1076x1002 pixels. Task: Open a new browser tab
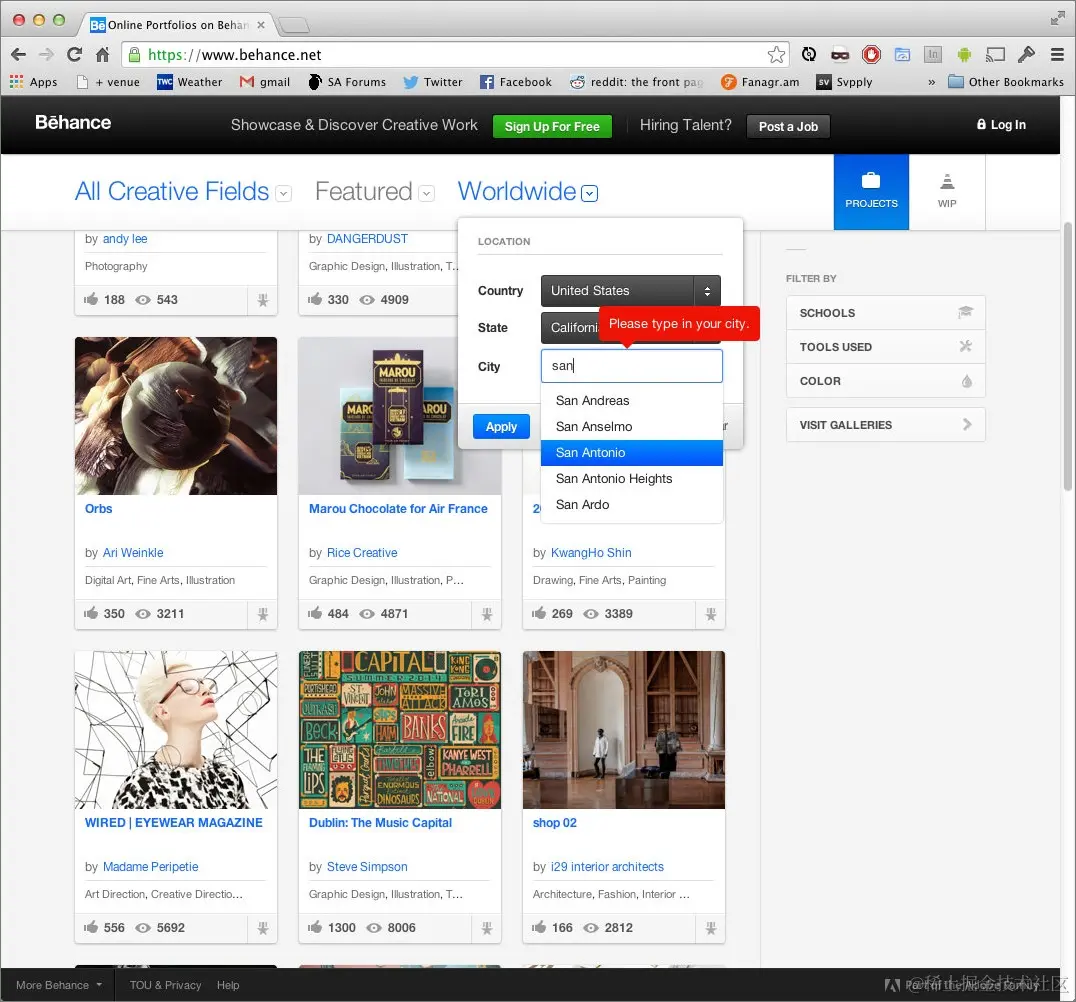pos(294,25)
